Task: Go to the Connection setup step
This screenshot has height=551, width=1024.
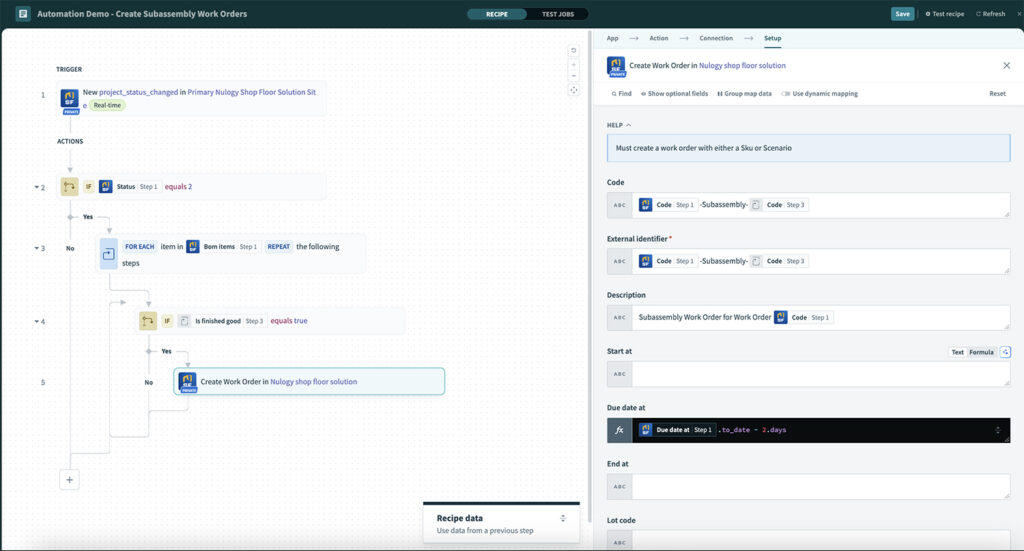Action: point(715,38)
